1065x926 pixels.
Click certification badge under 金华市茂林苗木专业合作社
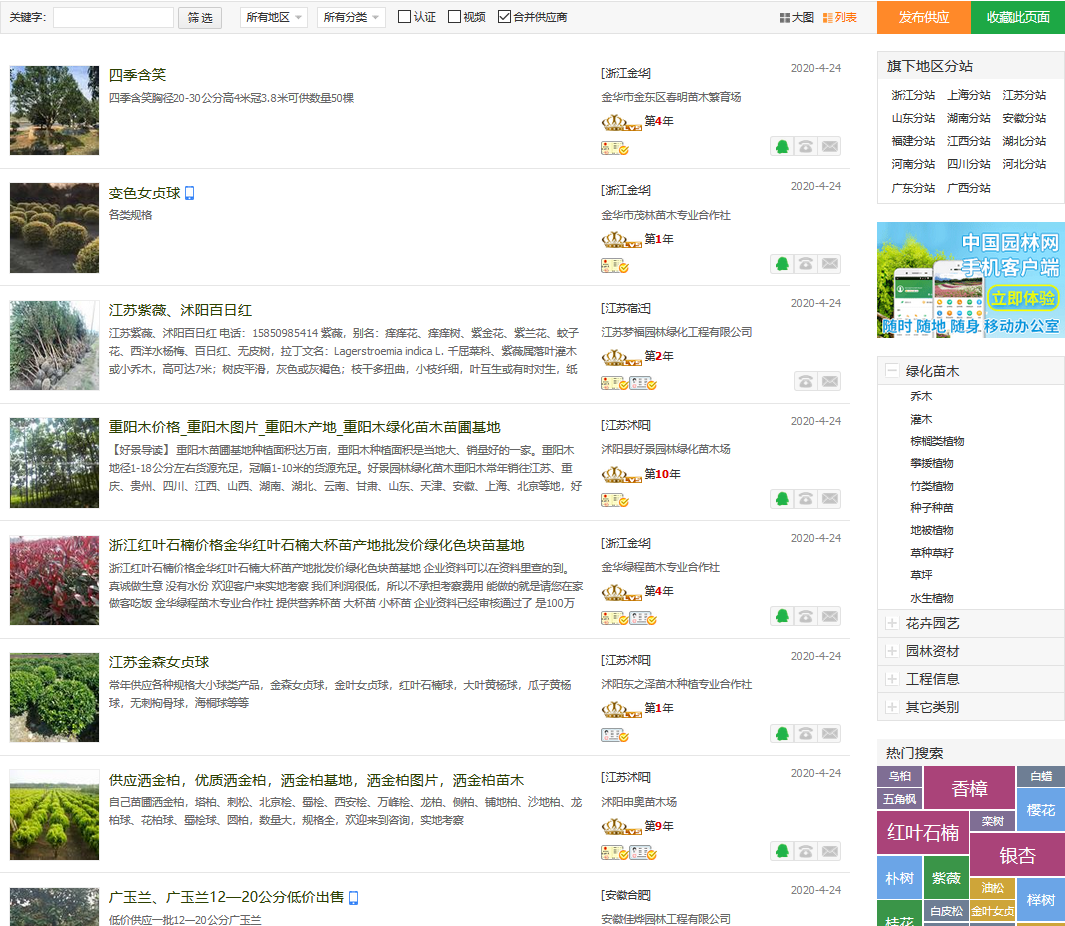pyautogui.click(x=615, y=265)
